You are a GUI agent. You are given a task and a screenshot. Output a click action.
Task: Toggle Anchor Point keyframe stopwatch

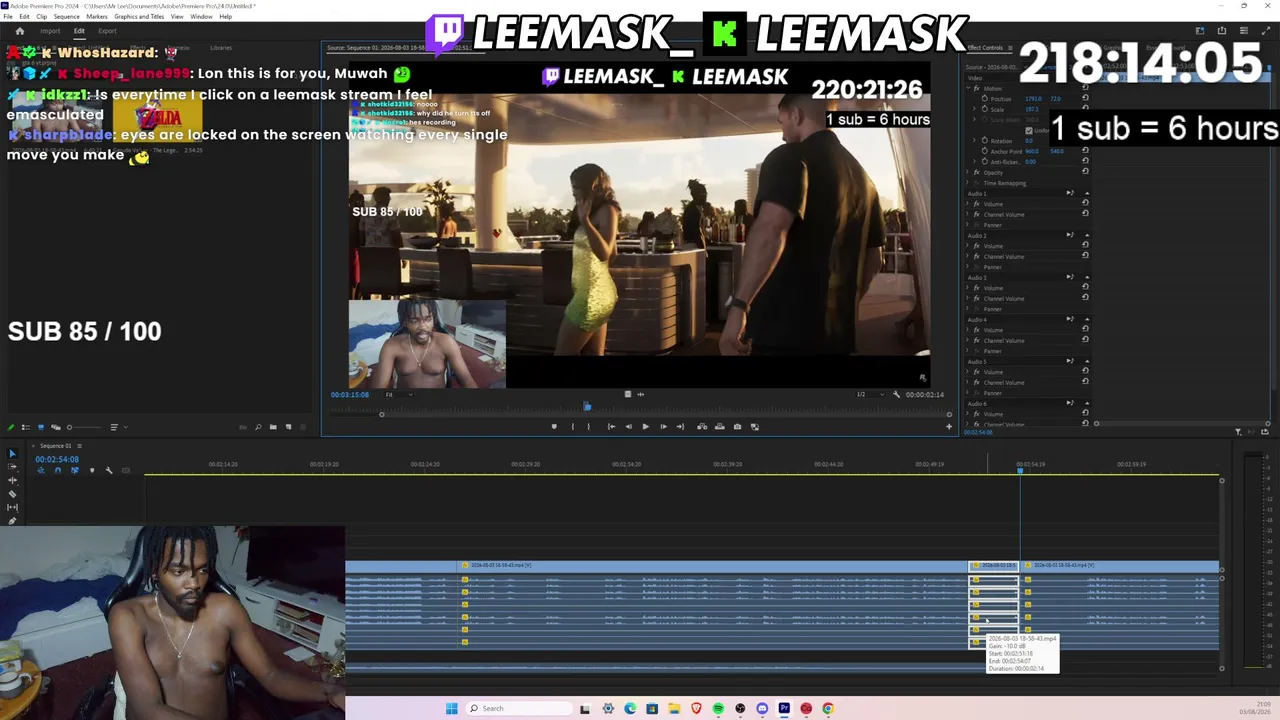[x=984, y=151]
